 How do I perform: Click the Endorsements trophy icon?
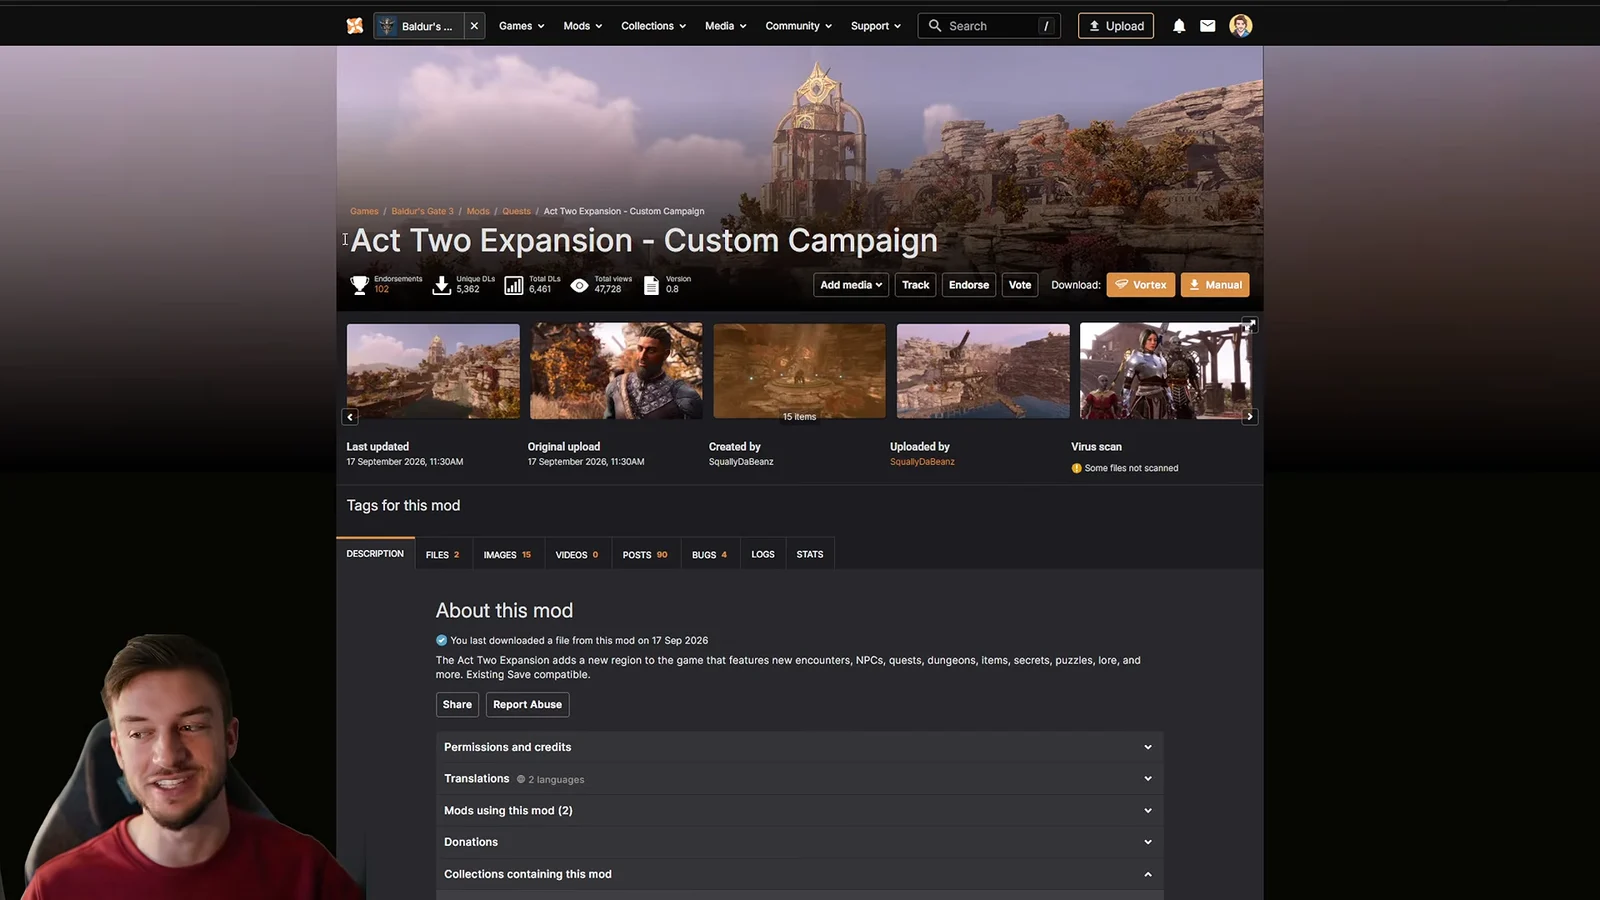point(360,285)
